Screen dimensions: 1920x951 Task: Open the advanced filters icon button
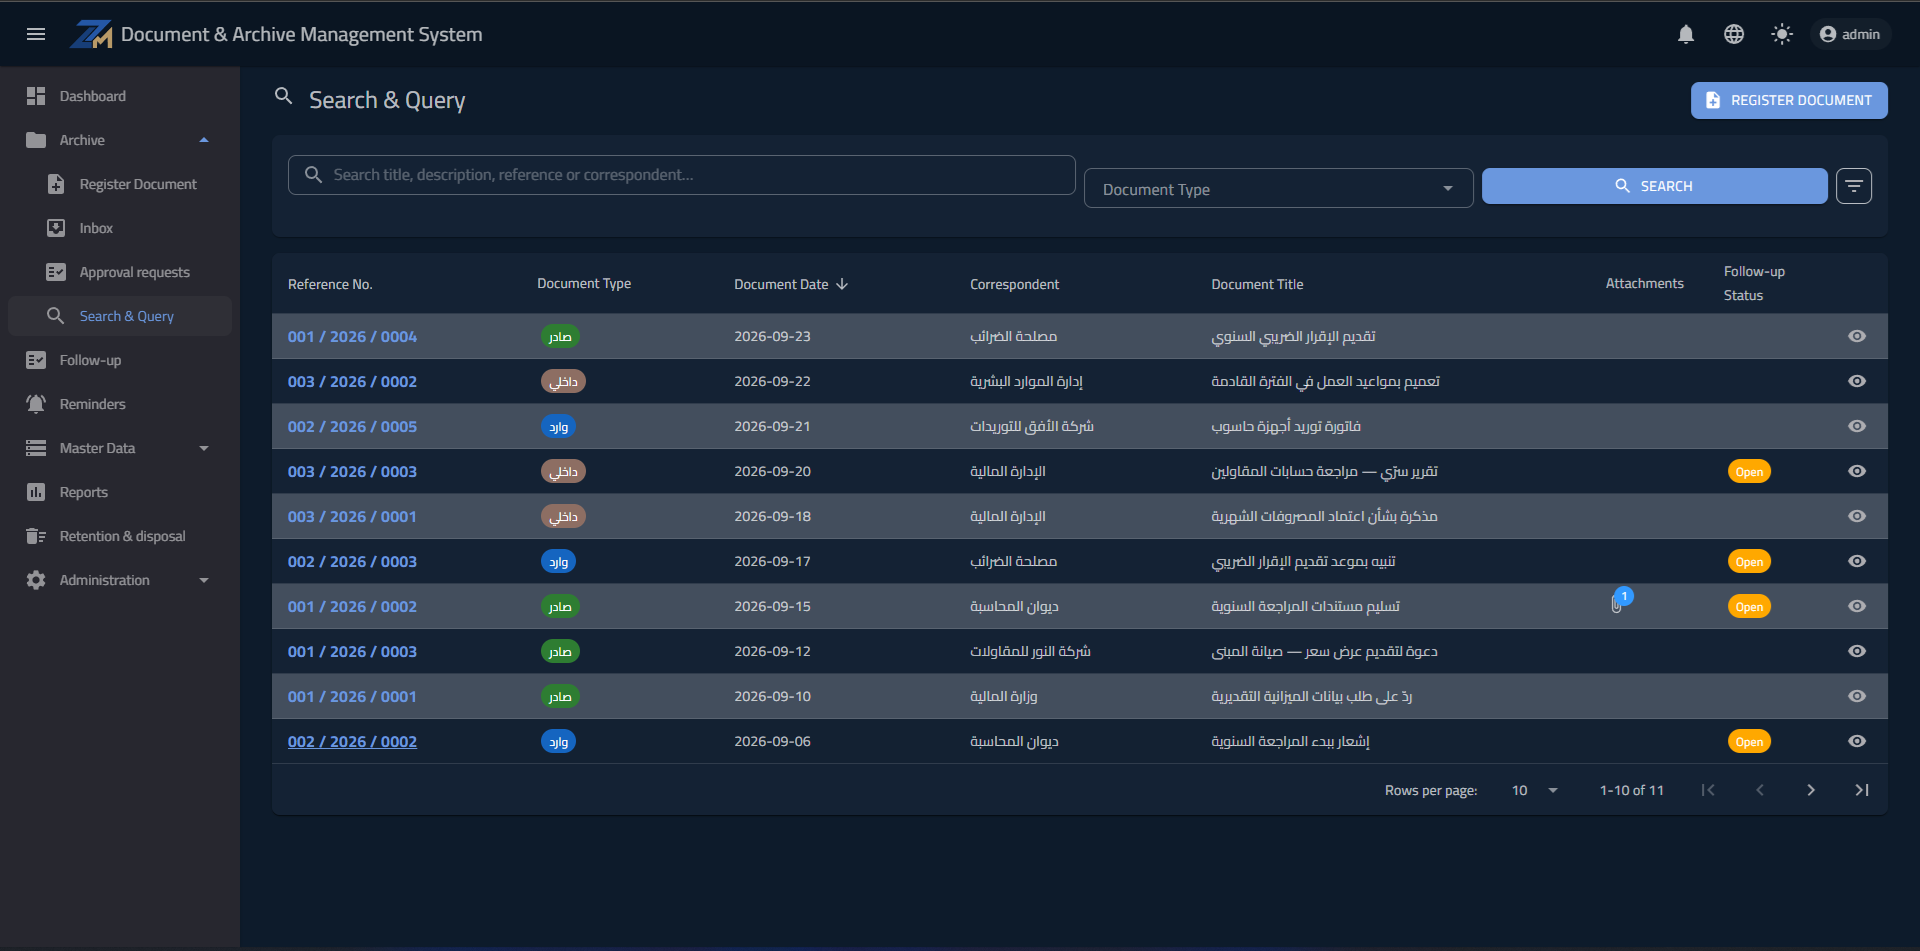[x=1854, y=186]
